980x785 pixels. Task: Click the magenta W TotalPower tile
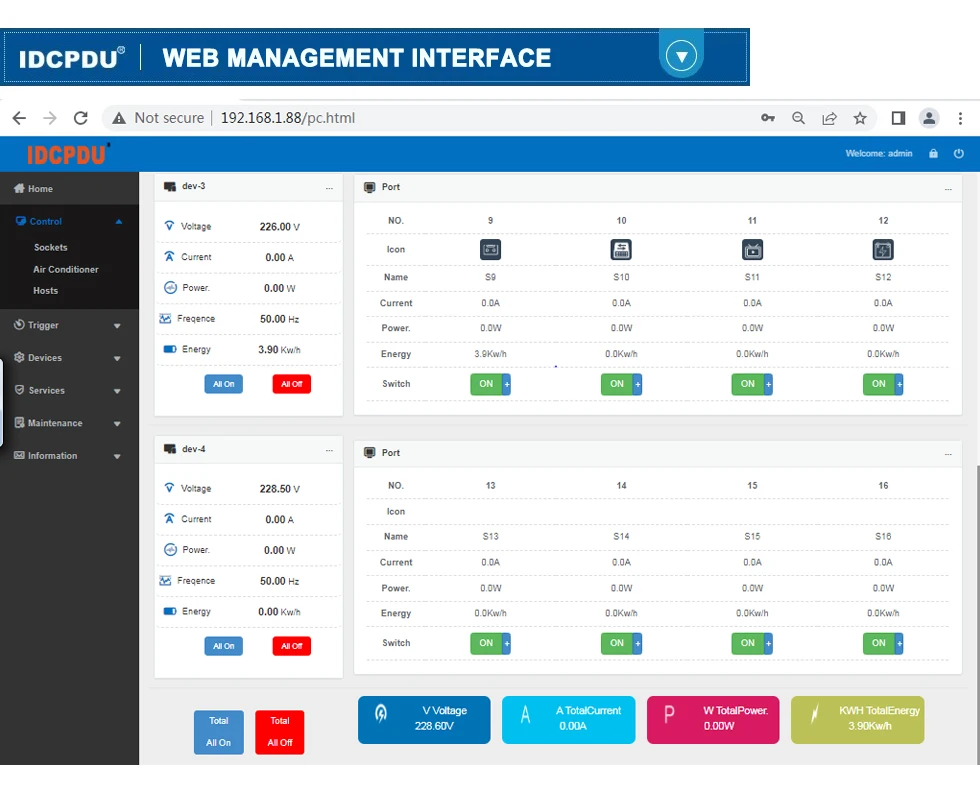713,719
